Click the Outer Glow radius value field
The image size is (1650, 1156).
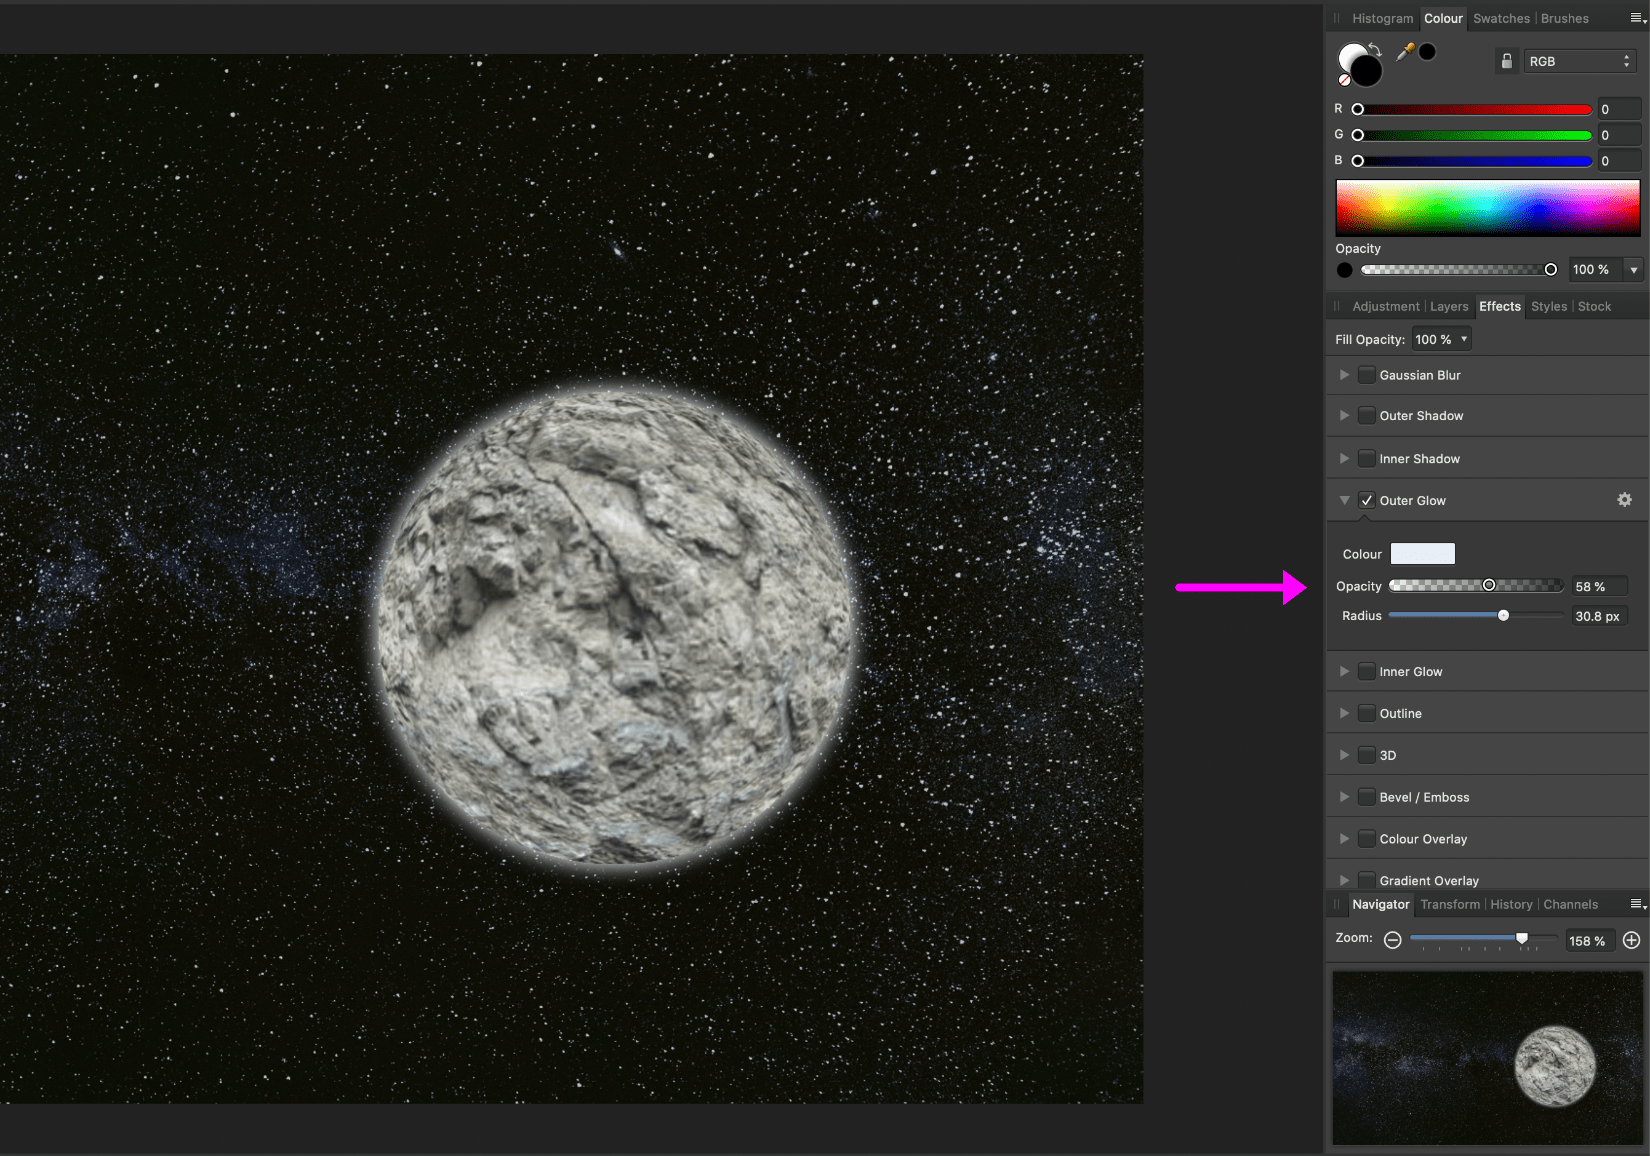pyautogui.click(x=1597, y=617)
